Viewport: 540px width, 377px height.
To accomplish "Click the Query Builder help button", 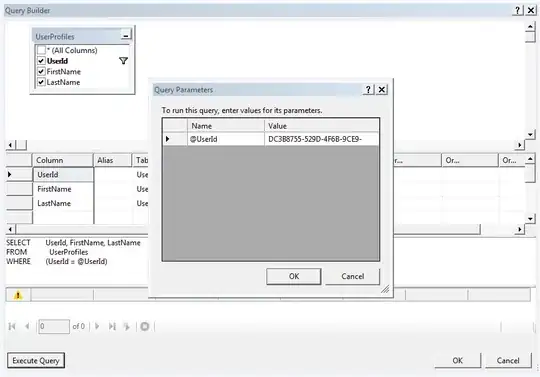I will coord(518,10).
